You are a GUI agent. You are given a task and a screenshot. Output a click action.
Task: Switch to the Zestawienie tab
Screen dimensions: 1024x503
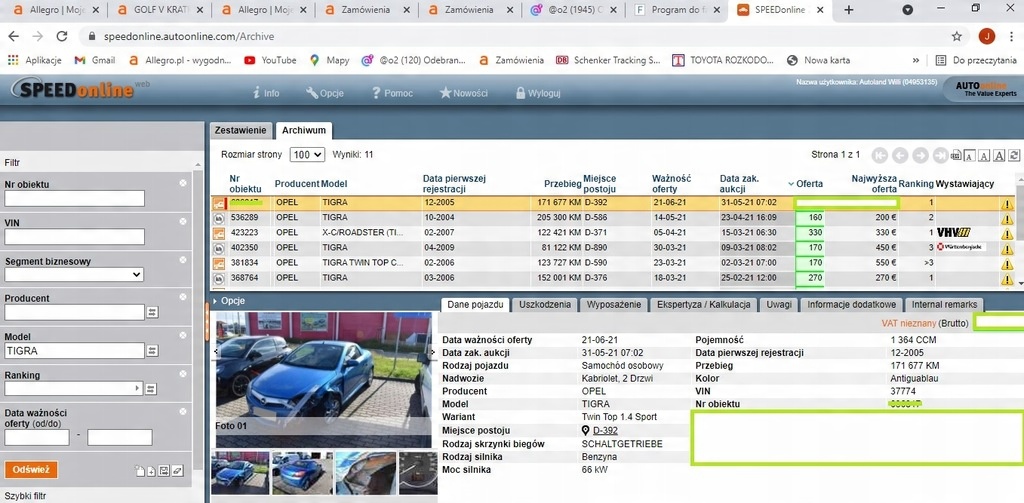[241, 130]
